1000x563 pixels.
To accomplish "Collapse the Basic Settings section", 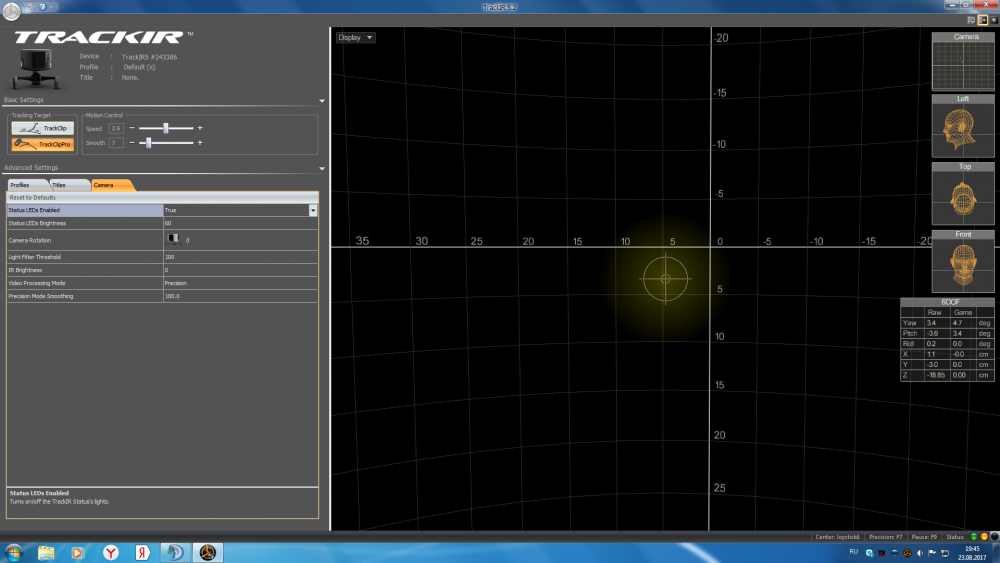I will click(x=321, y=101).
